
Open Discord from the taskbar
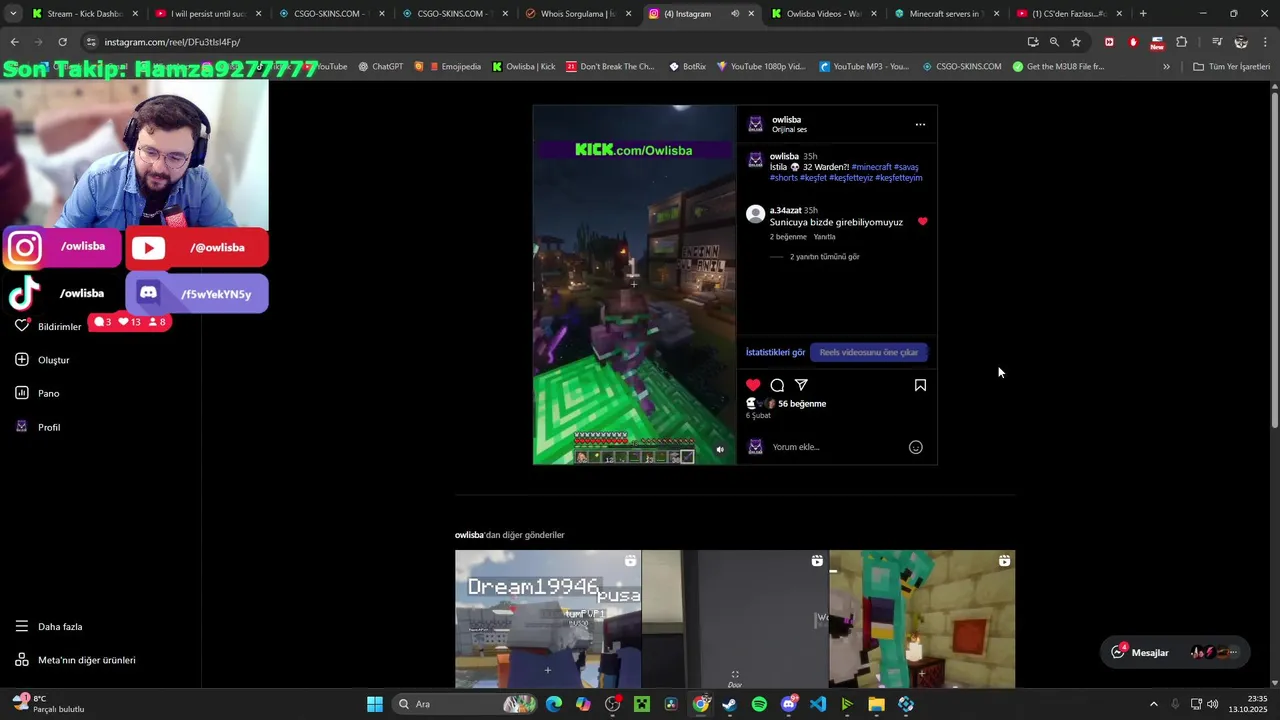pyautogui.click(x=789, y=704)
